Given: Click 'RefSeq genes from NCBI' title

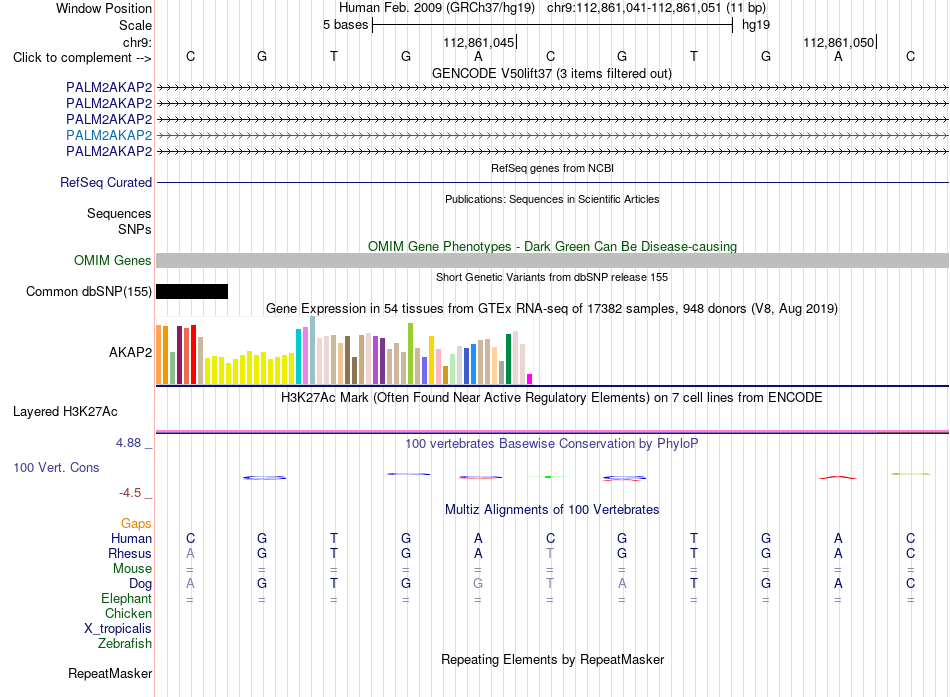Looking at the screenshot, I should (552, 168).
